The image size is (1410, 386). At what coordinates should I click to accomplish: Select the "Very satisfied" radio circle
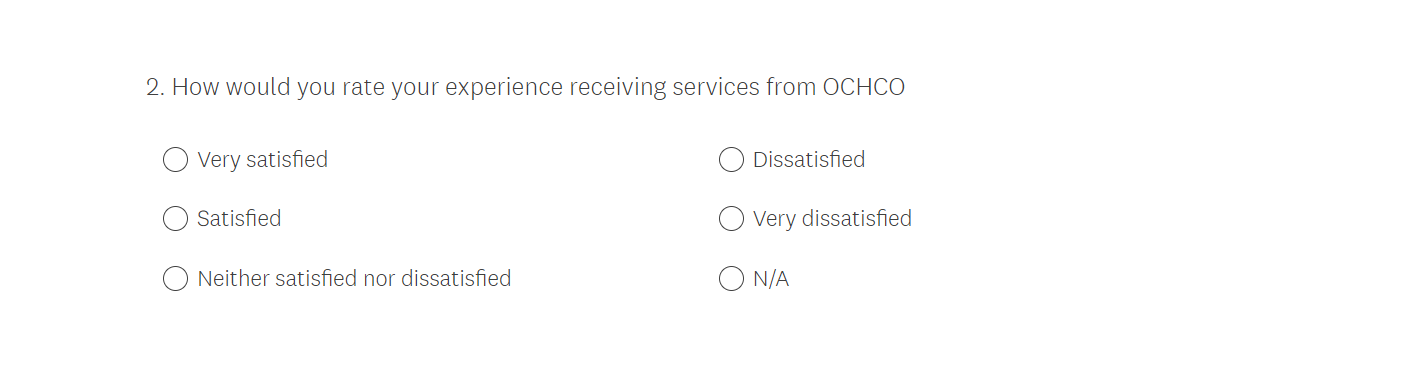(x=175, y=160)
